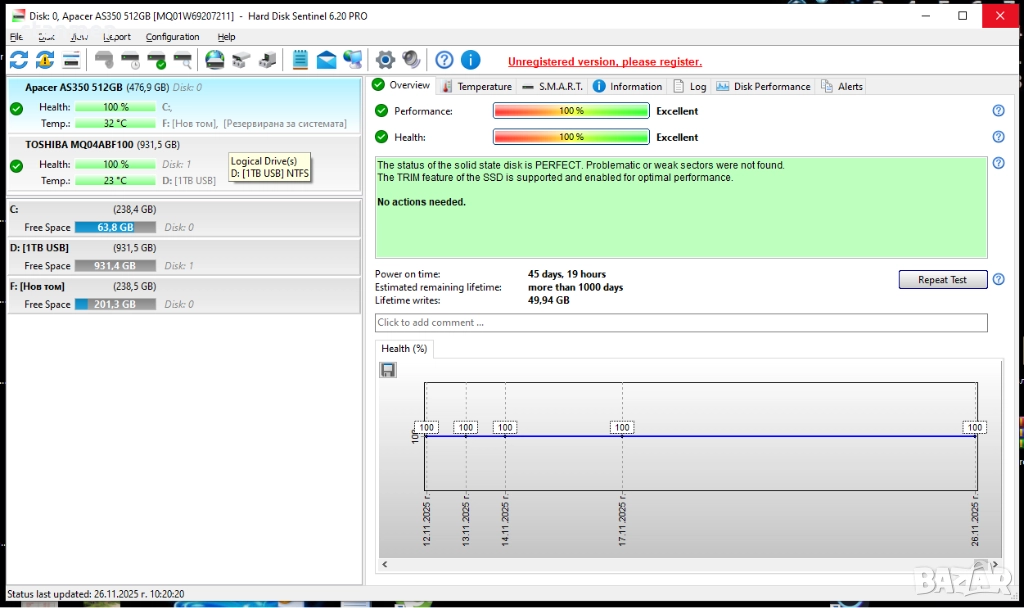Click the speaker sound icon in toolbar

[411, 60]
